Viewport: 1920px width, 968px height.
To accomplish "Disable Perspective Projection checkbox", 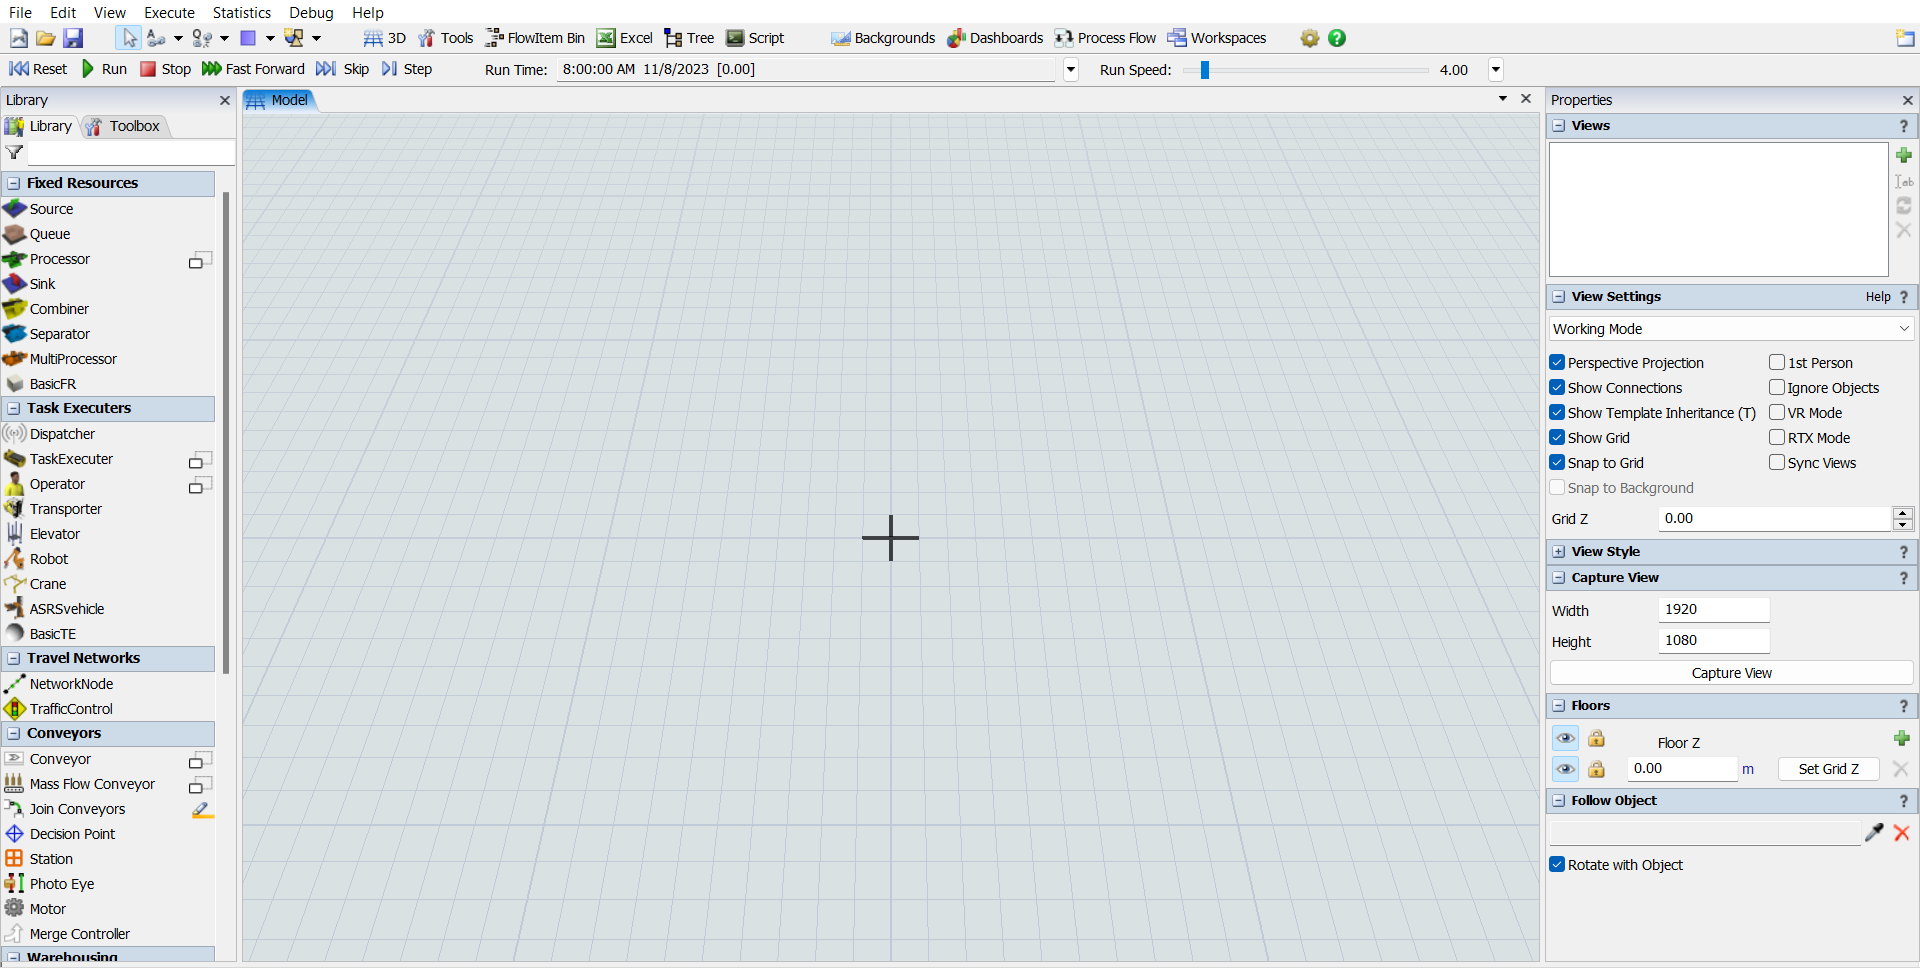I will [x=1557, y=363].
